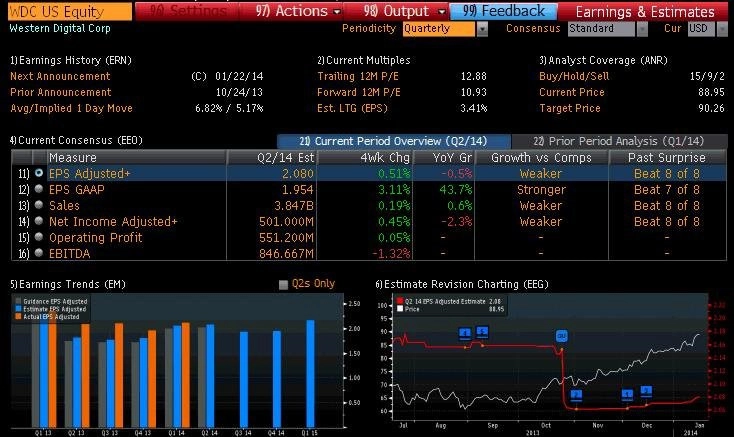
Task: Click the 43.7% YoY growth value
Action: (x=455, y=189)
